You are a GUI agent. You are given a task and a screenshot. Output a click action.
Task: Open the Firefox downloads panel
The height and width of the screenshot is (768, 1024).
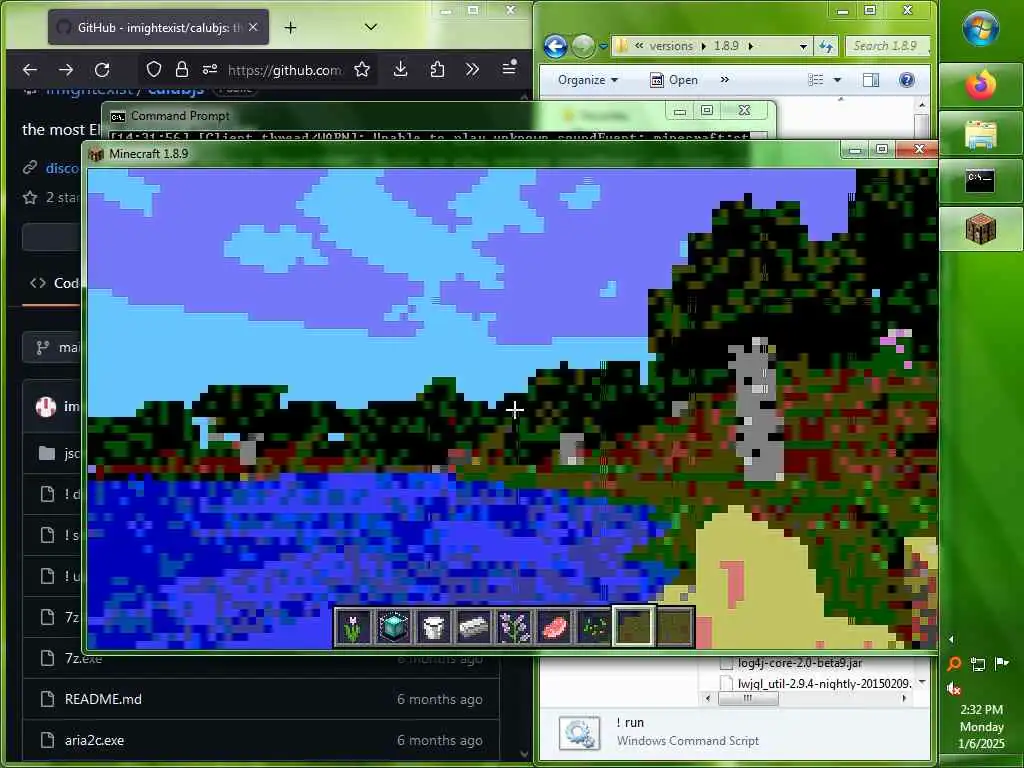point(400,69)
